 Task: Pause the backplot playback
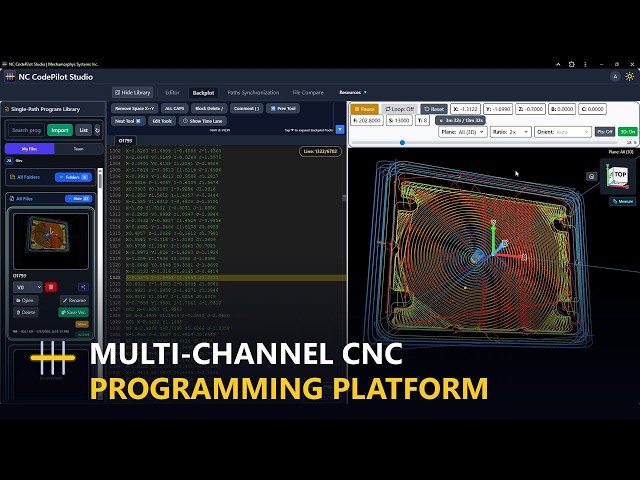364,109
